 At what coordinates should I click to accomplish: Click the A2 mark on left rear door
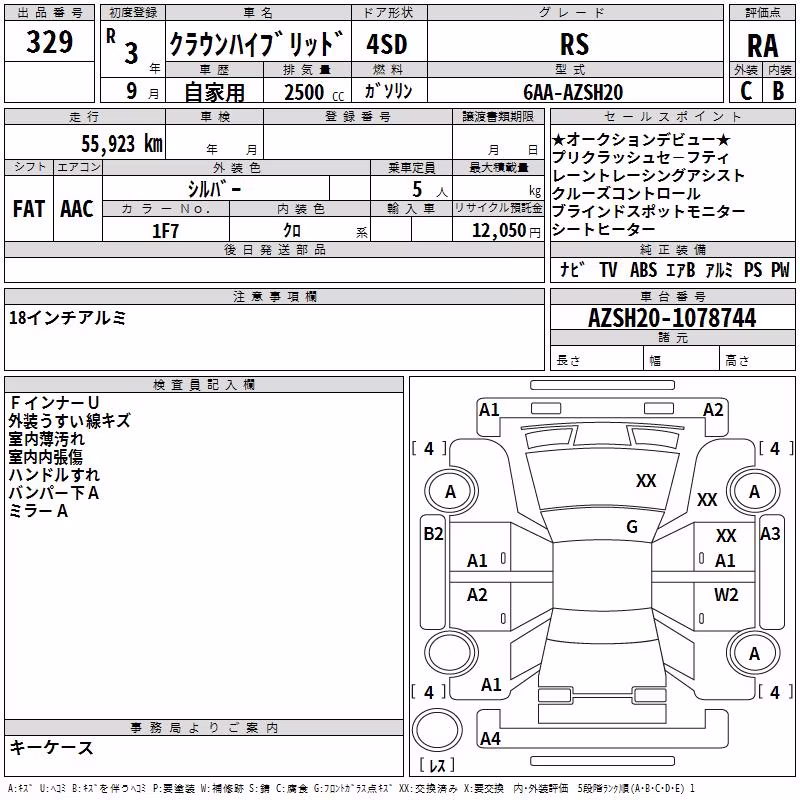pyautogui.click(x=477, y=594)
